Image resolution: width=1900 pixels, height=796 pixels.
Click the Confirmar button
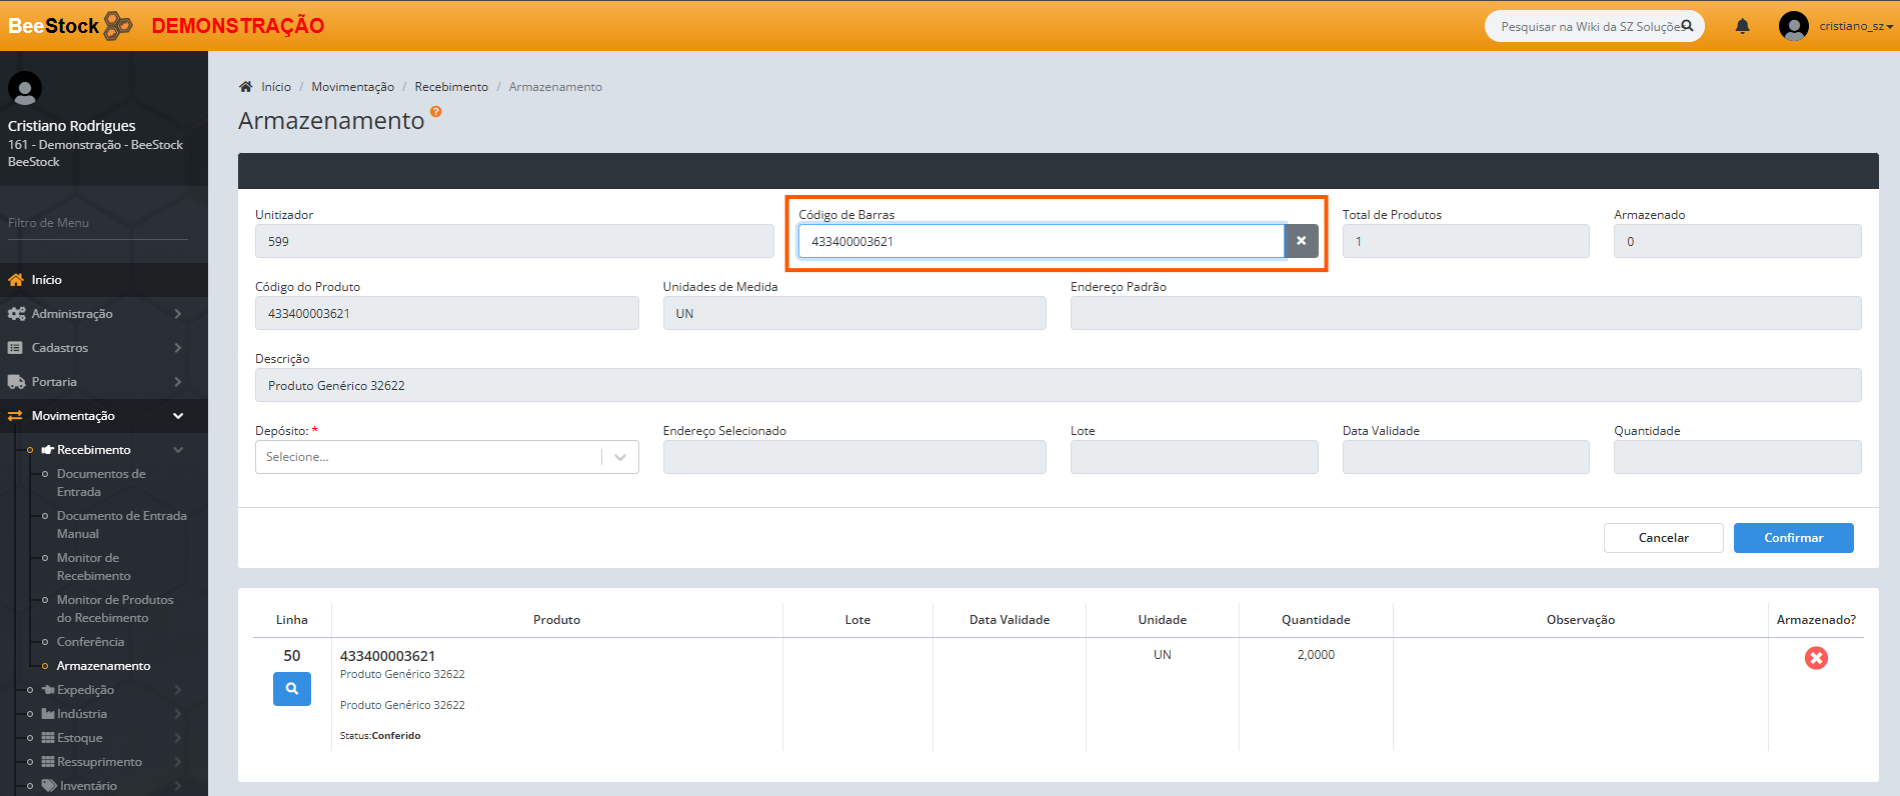(x=1793, y=538)
